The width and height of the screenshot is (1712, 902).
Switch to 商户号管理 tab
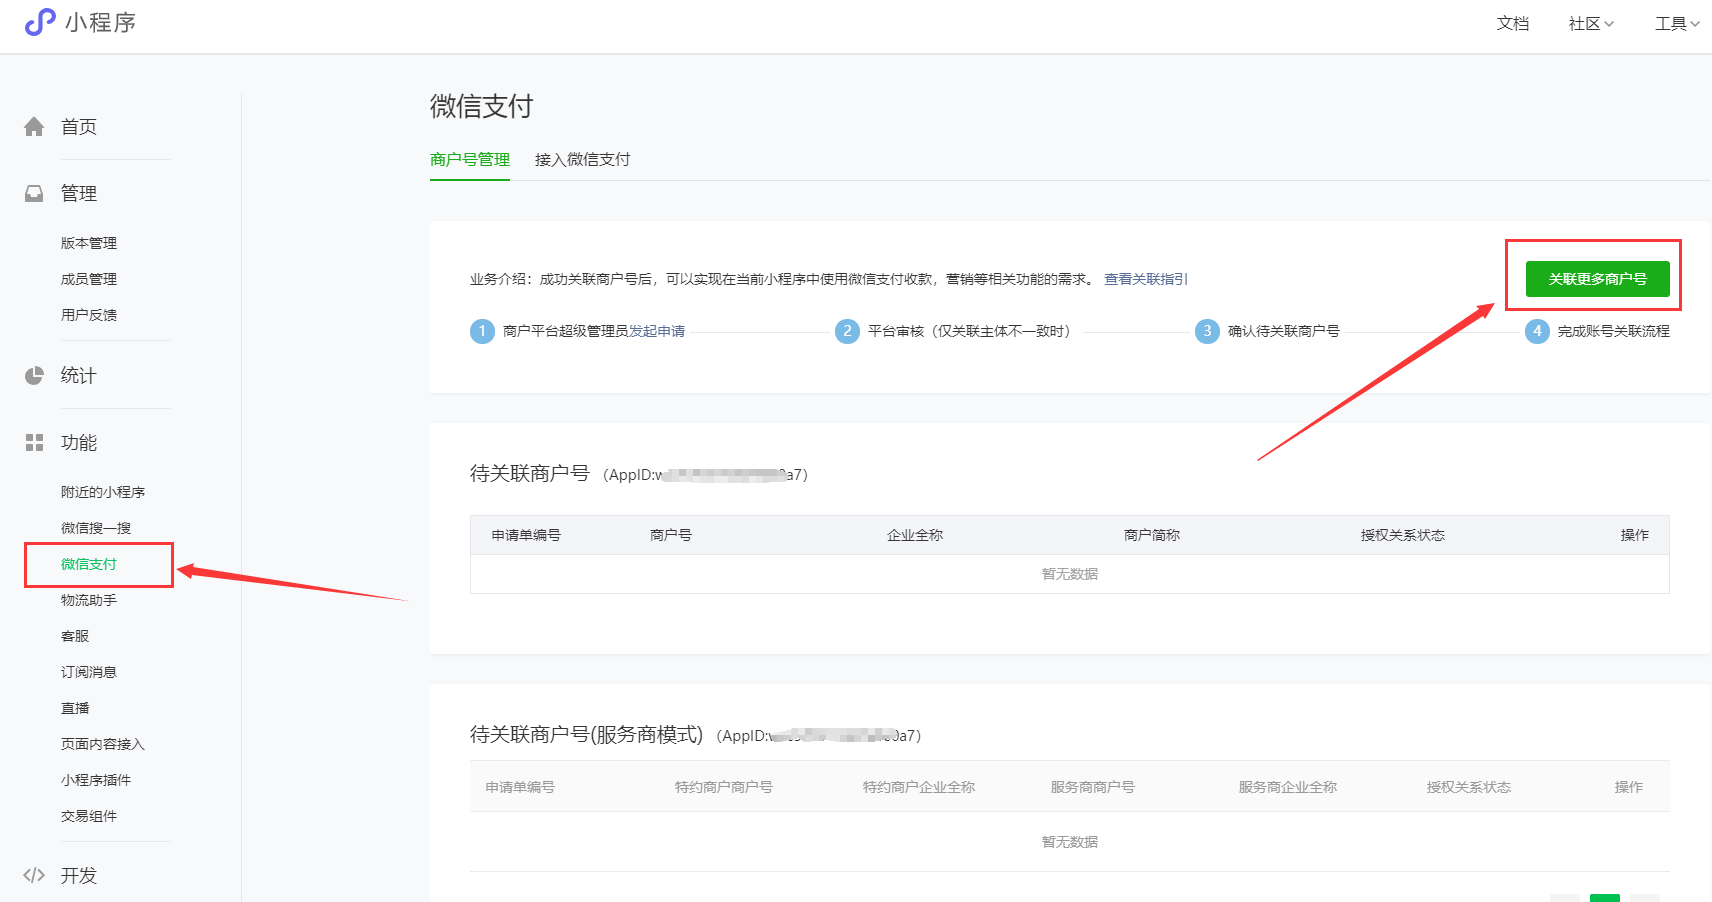point(470,160)
